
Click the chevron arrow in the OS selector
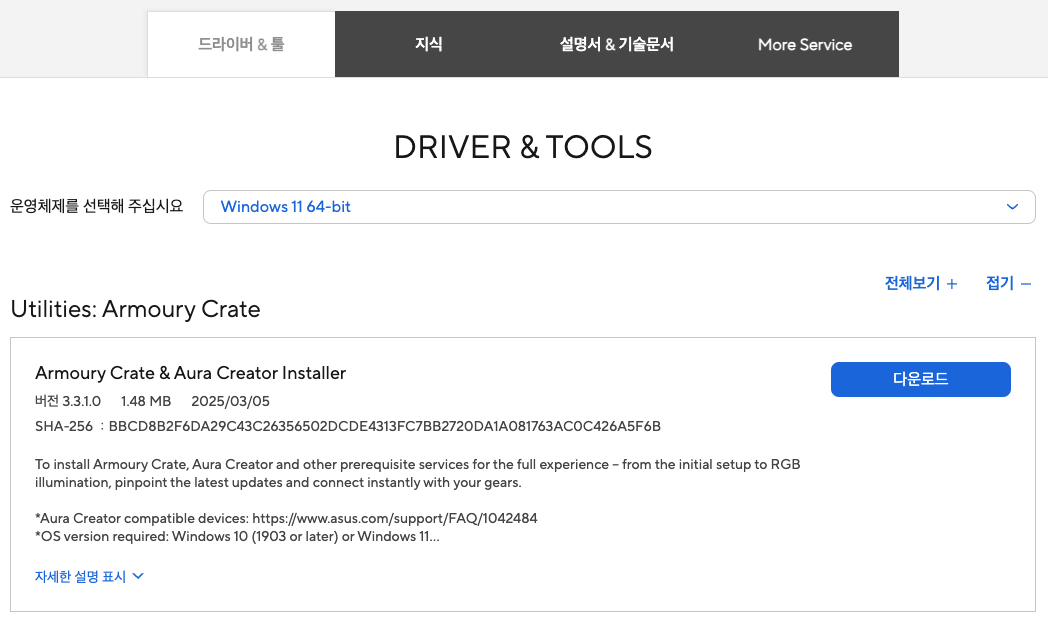[x=1012, y=207]
